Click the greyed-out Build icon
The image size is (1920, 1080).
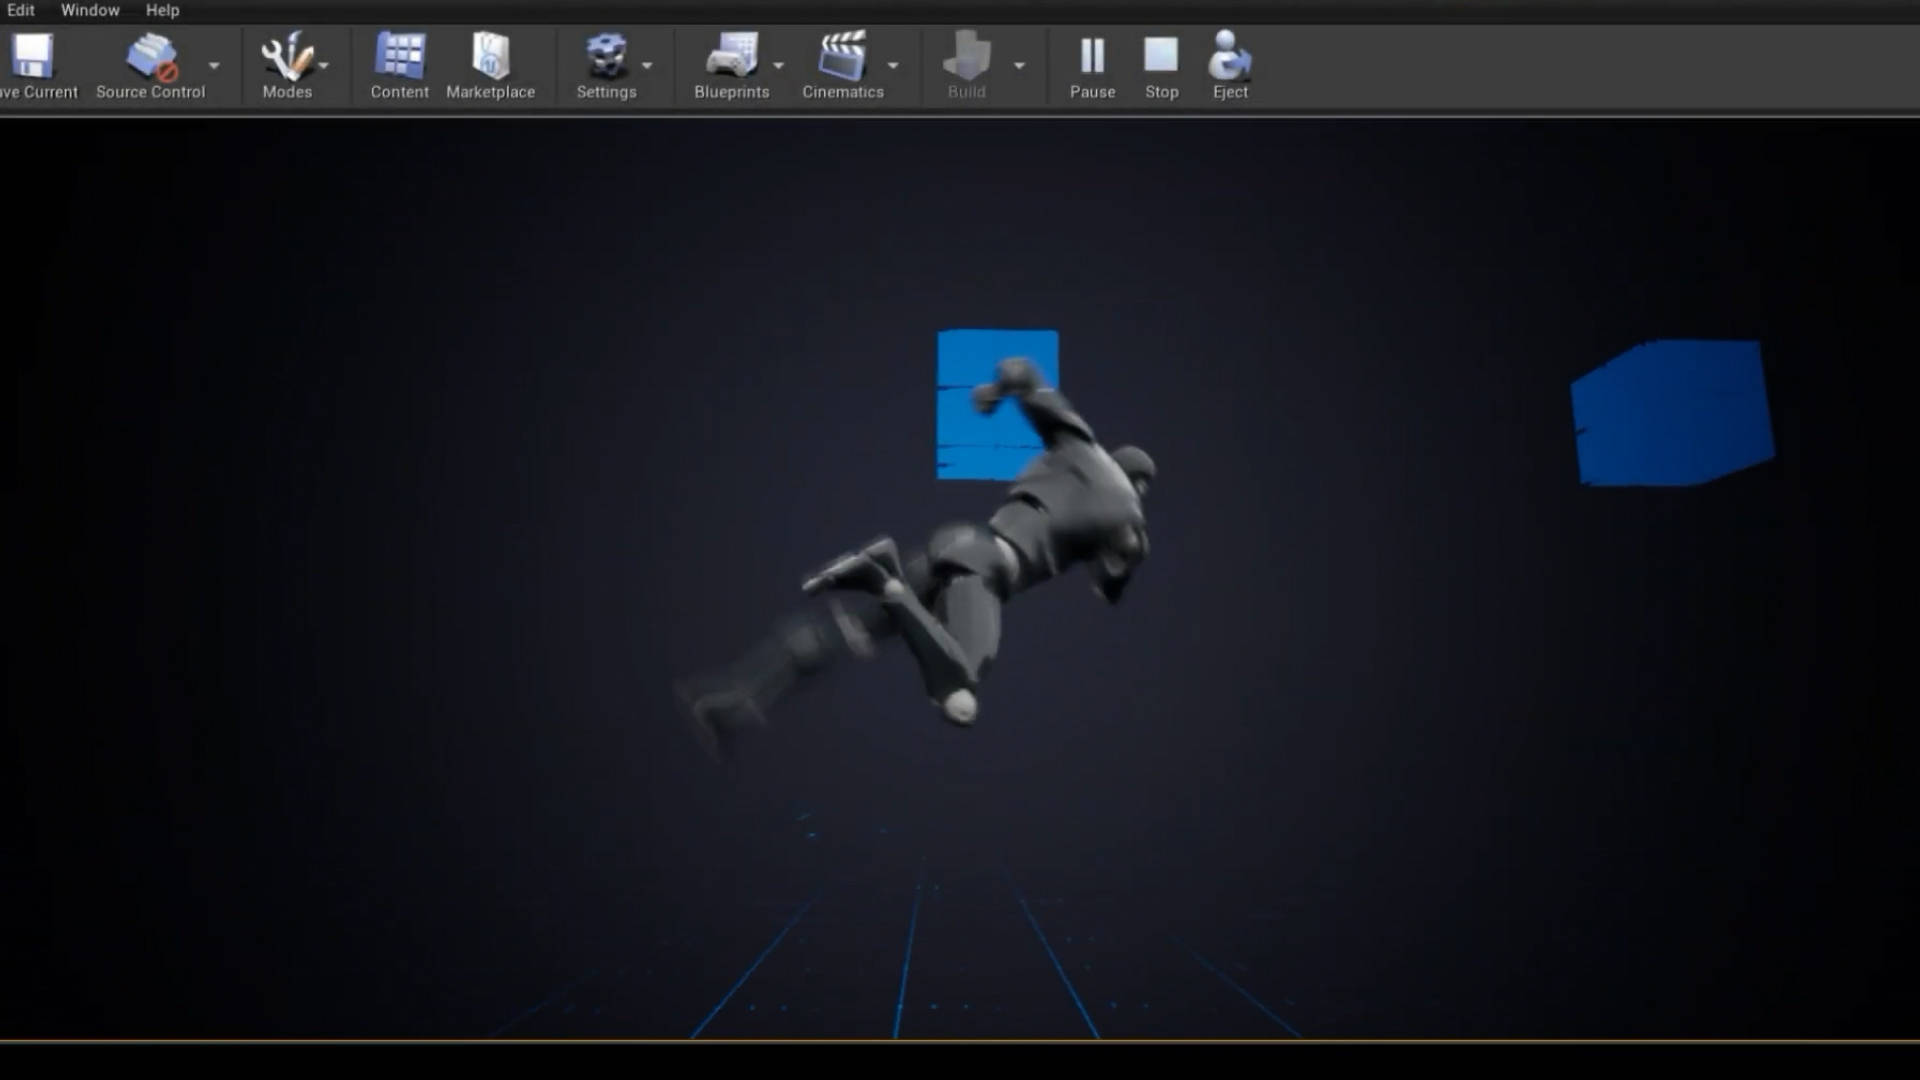coord(966,56)
